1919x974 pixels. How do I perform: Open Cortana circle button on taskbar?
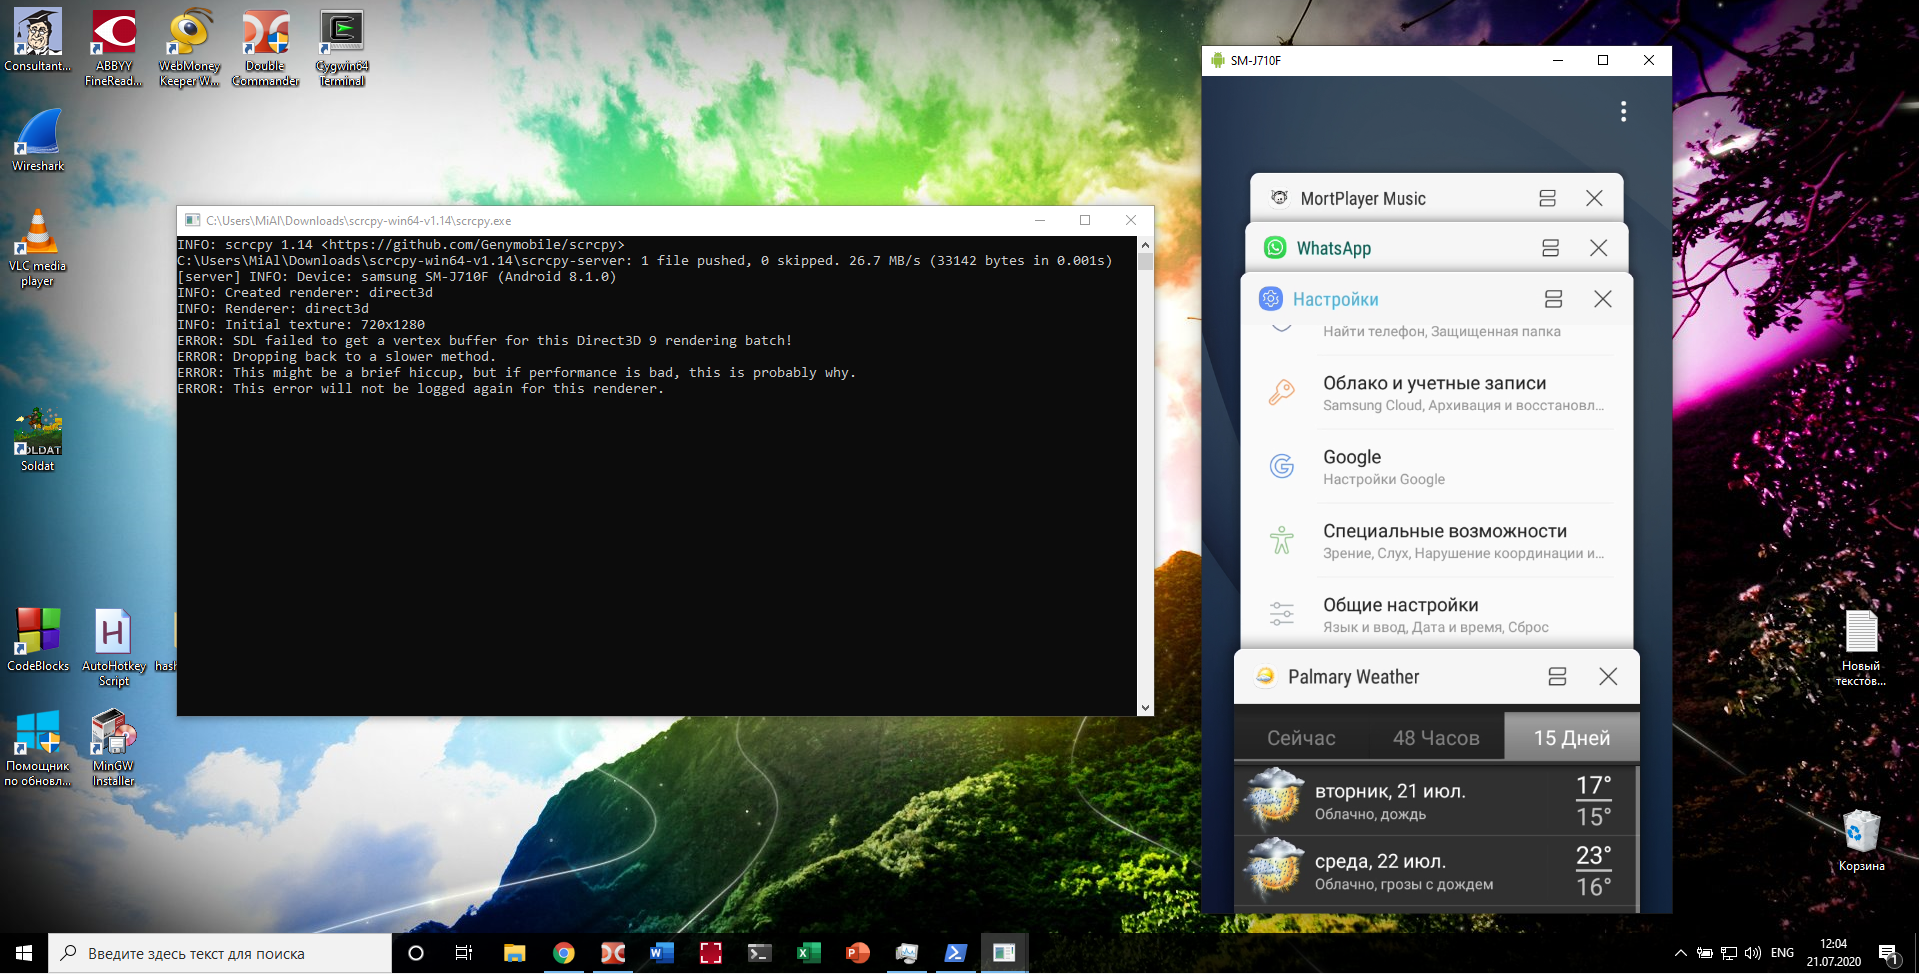(416, 953)
